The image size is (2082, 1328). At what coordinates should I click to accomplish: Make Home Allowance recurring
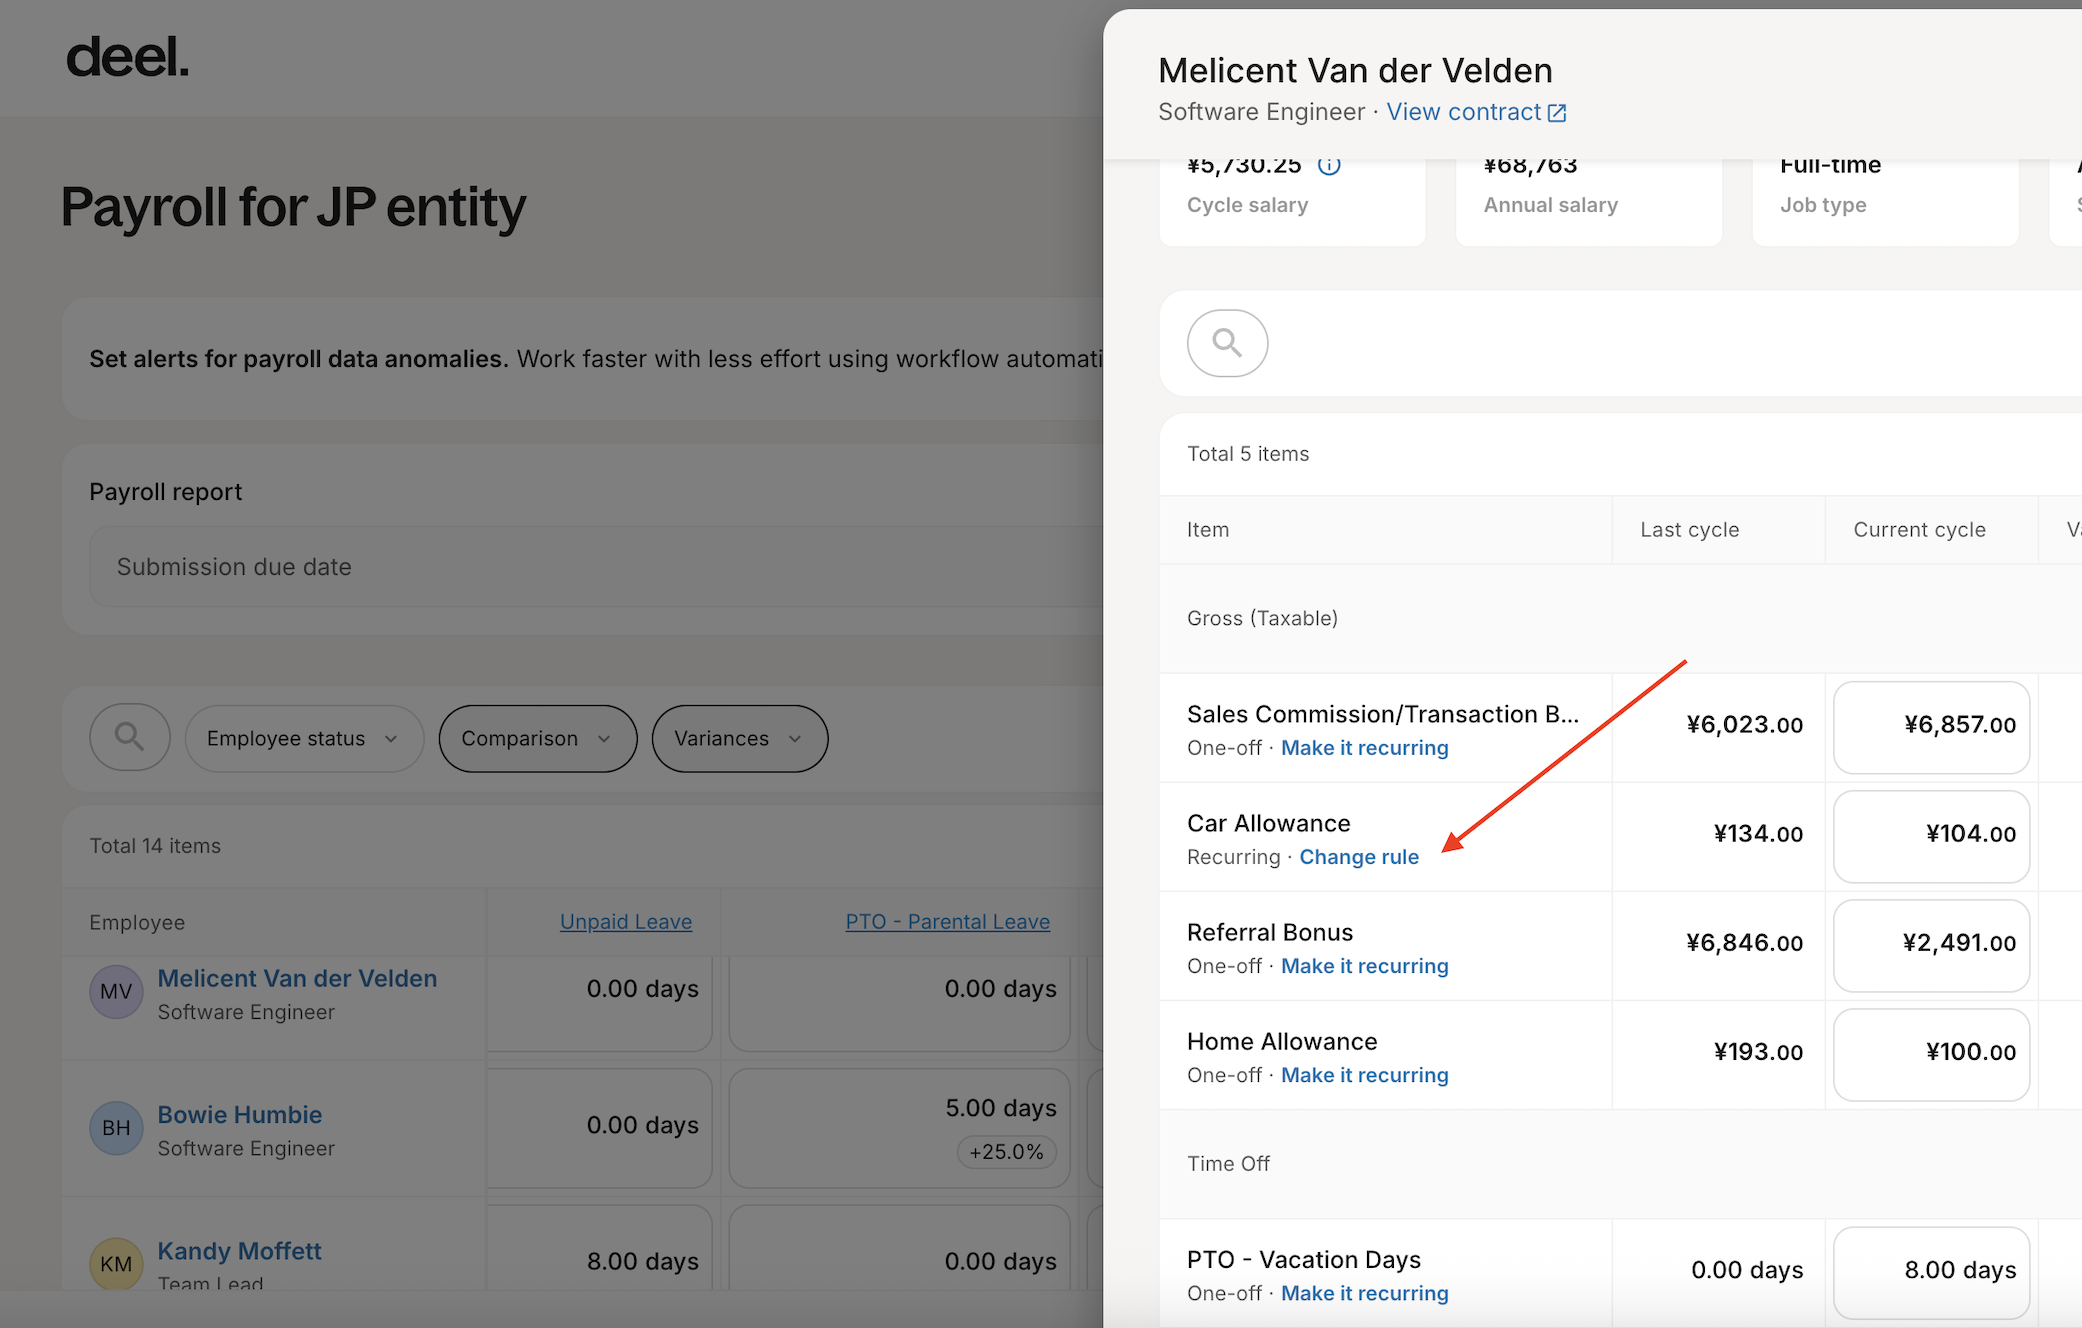point(1364,1075)
